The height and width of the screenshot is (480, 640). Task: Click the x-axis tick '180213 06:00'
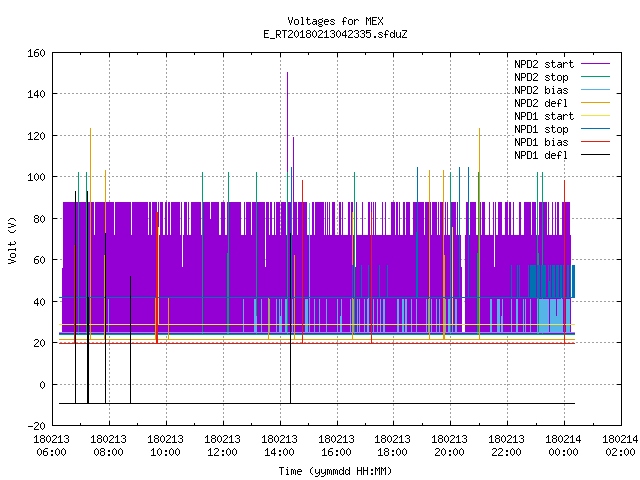51,446
